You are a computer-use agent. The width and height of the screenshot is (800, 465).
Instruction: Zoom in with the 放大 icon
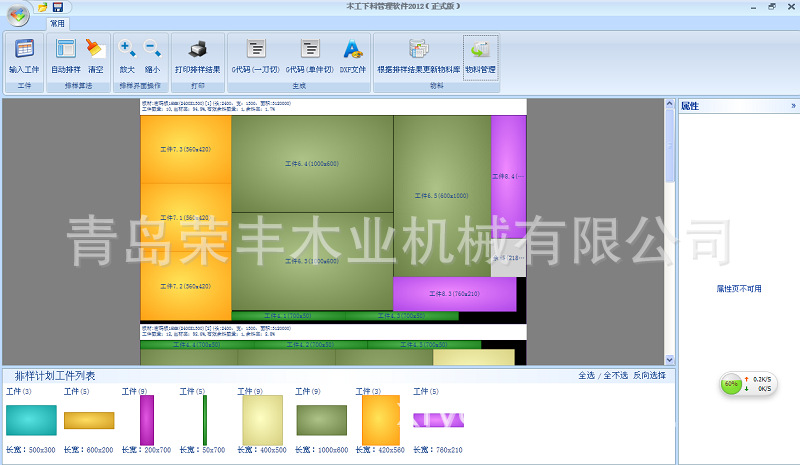127,49
